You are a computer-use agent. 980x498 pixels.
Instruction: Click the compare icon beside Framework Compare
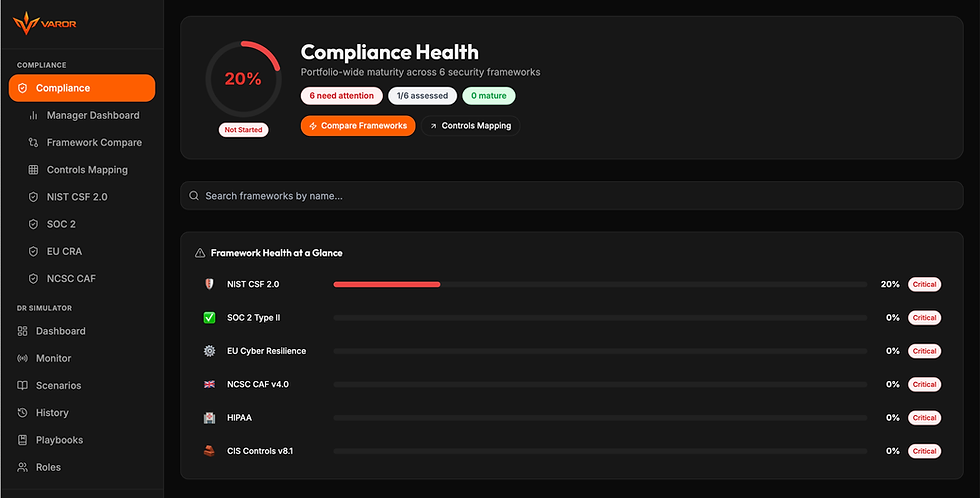click(34, 142)
